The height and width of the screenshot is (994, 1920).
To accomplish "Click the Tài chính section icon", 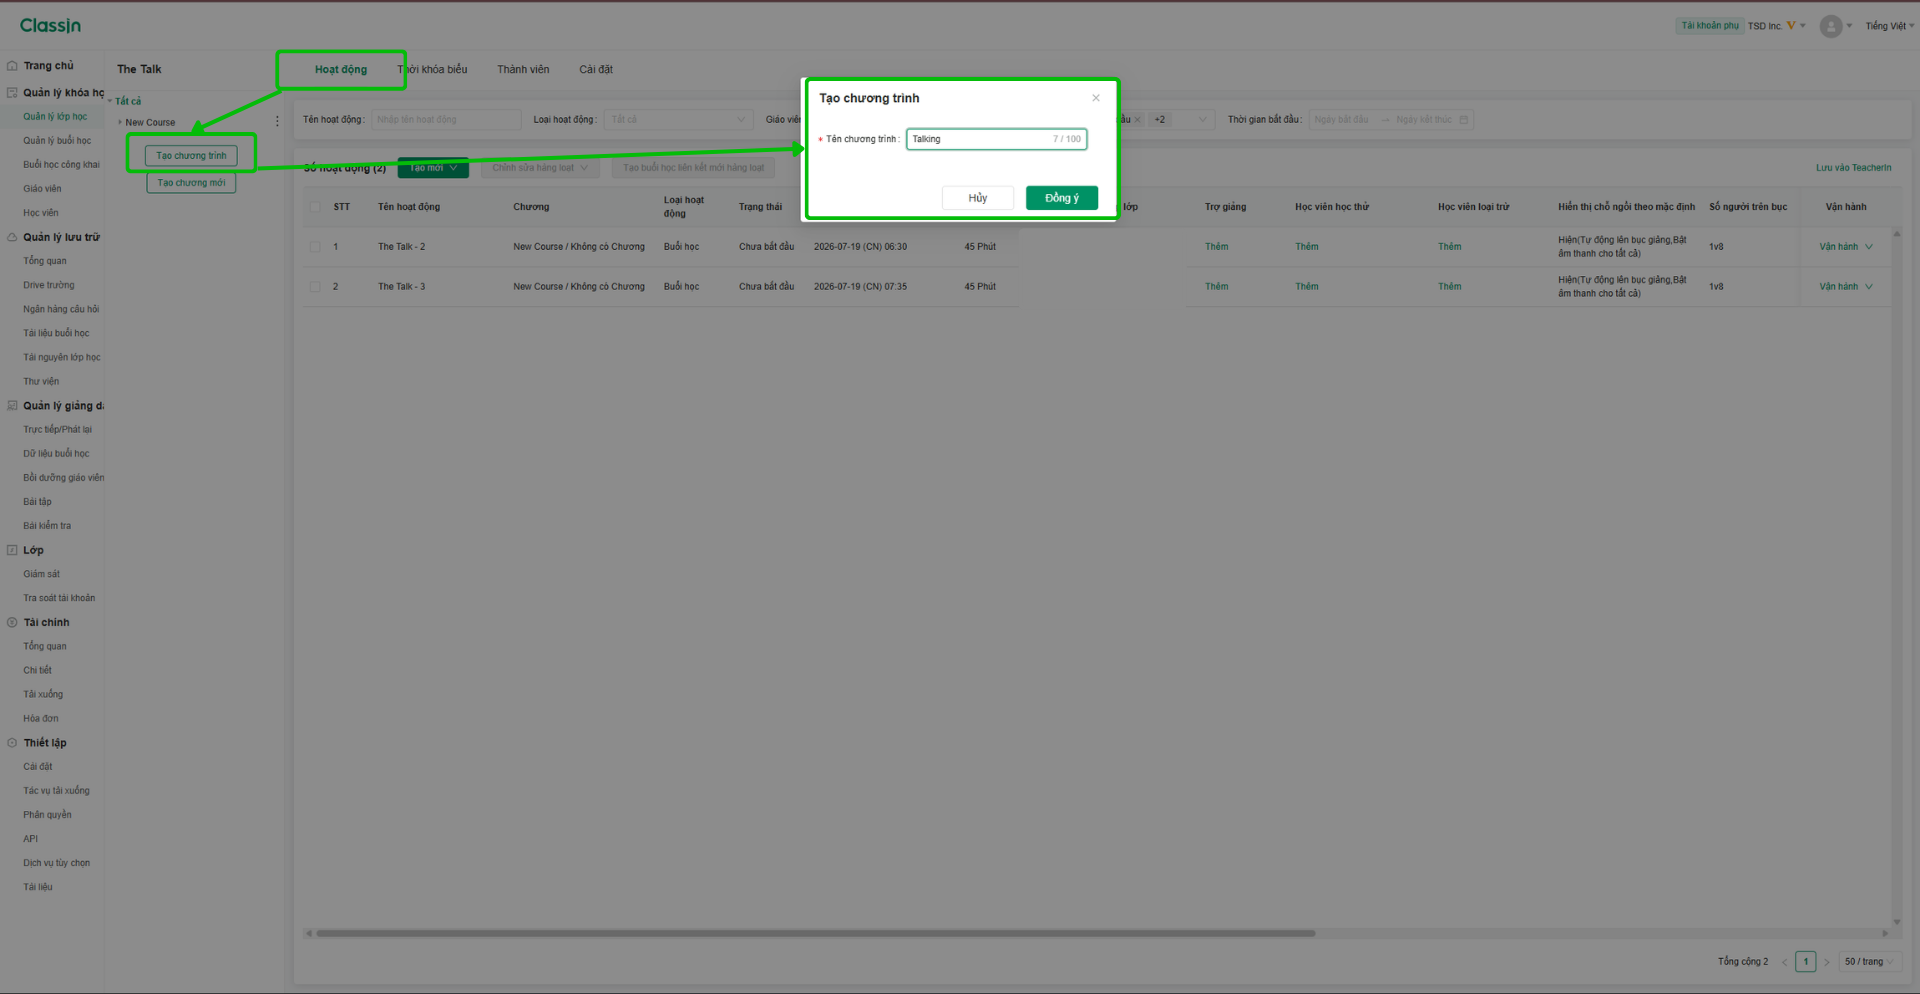I will click(x=12, y=622).
